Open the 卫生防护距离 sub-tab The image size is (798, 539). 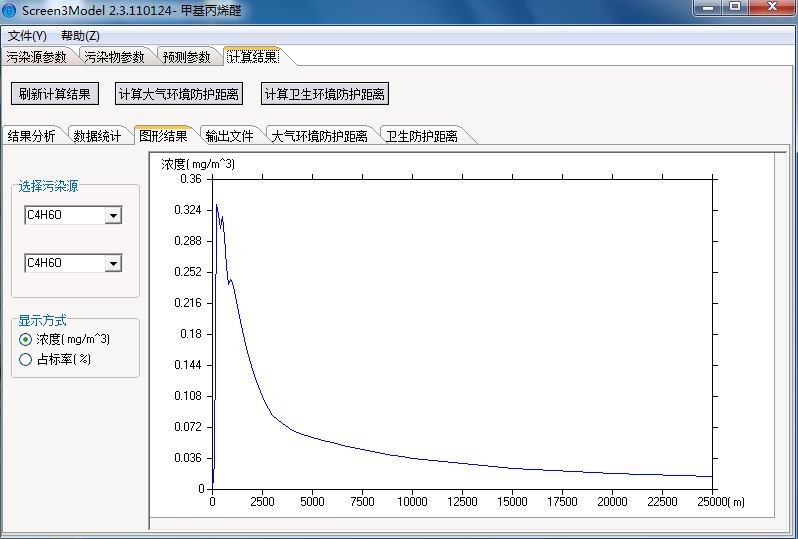coord(421,136)
